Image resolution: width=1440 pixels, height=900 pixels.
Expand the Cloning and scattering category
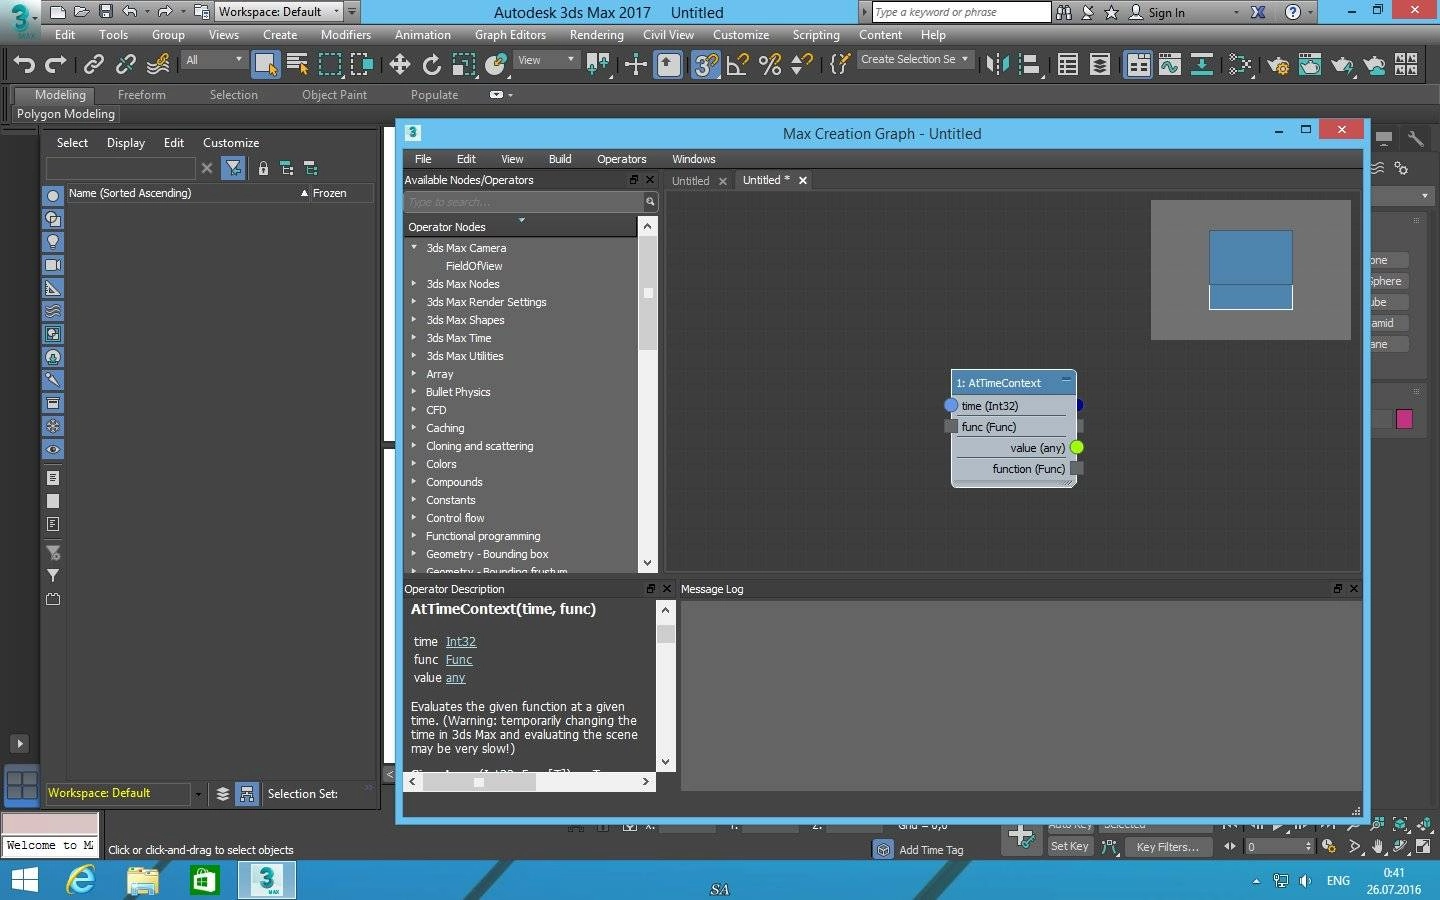[414, 446]
